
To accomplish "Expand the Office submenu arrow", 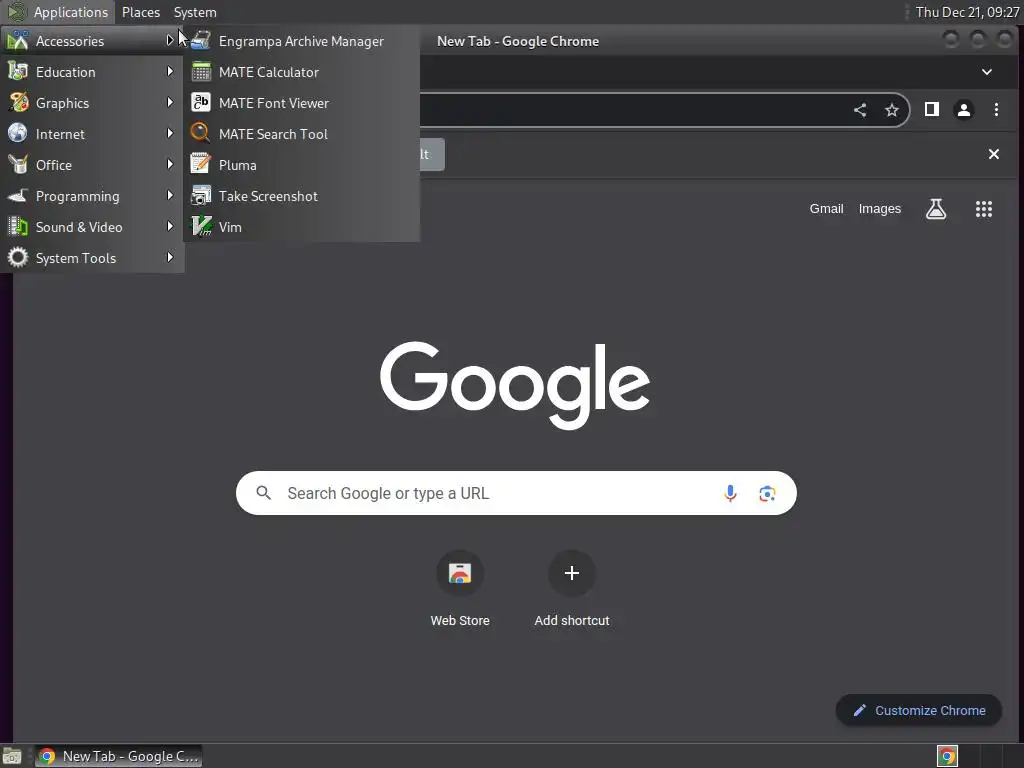I will (170, 164).
